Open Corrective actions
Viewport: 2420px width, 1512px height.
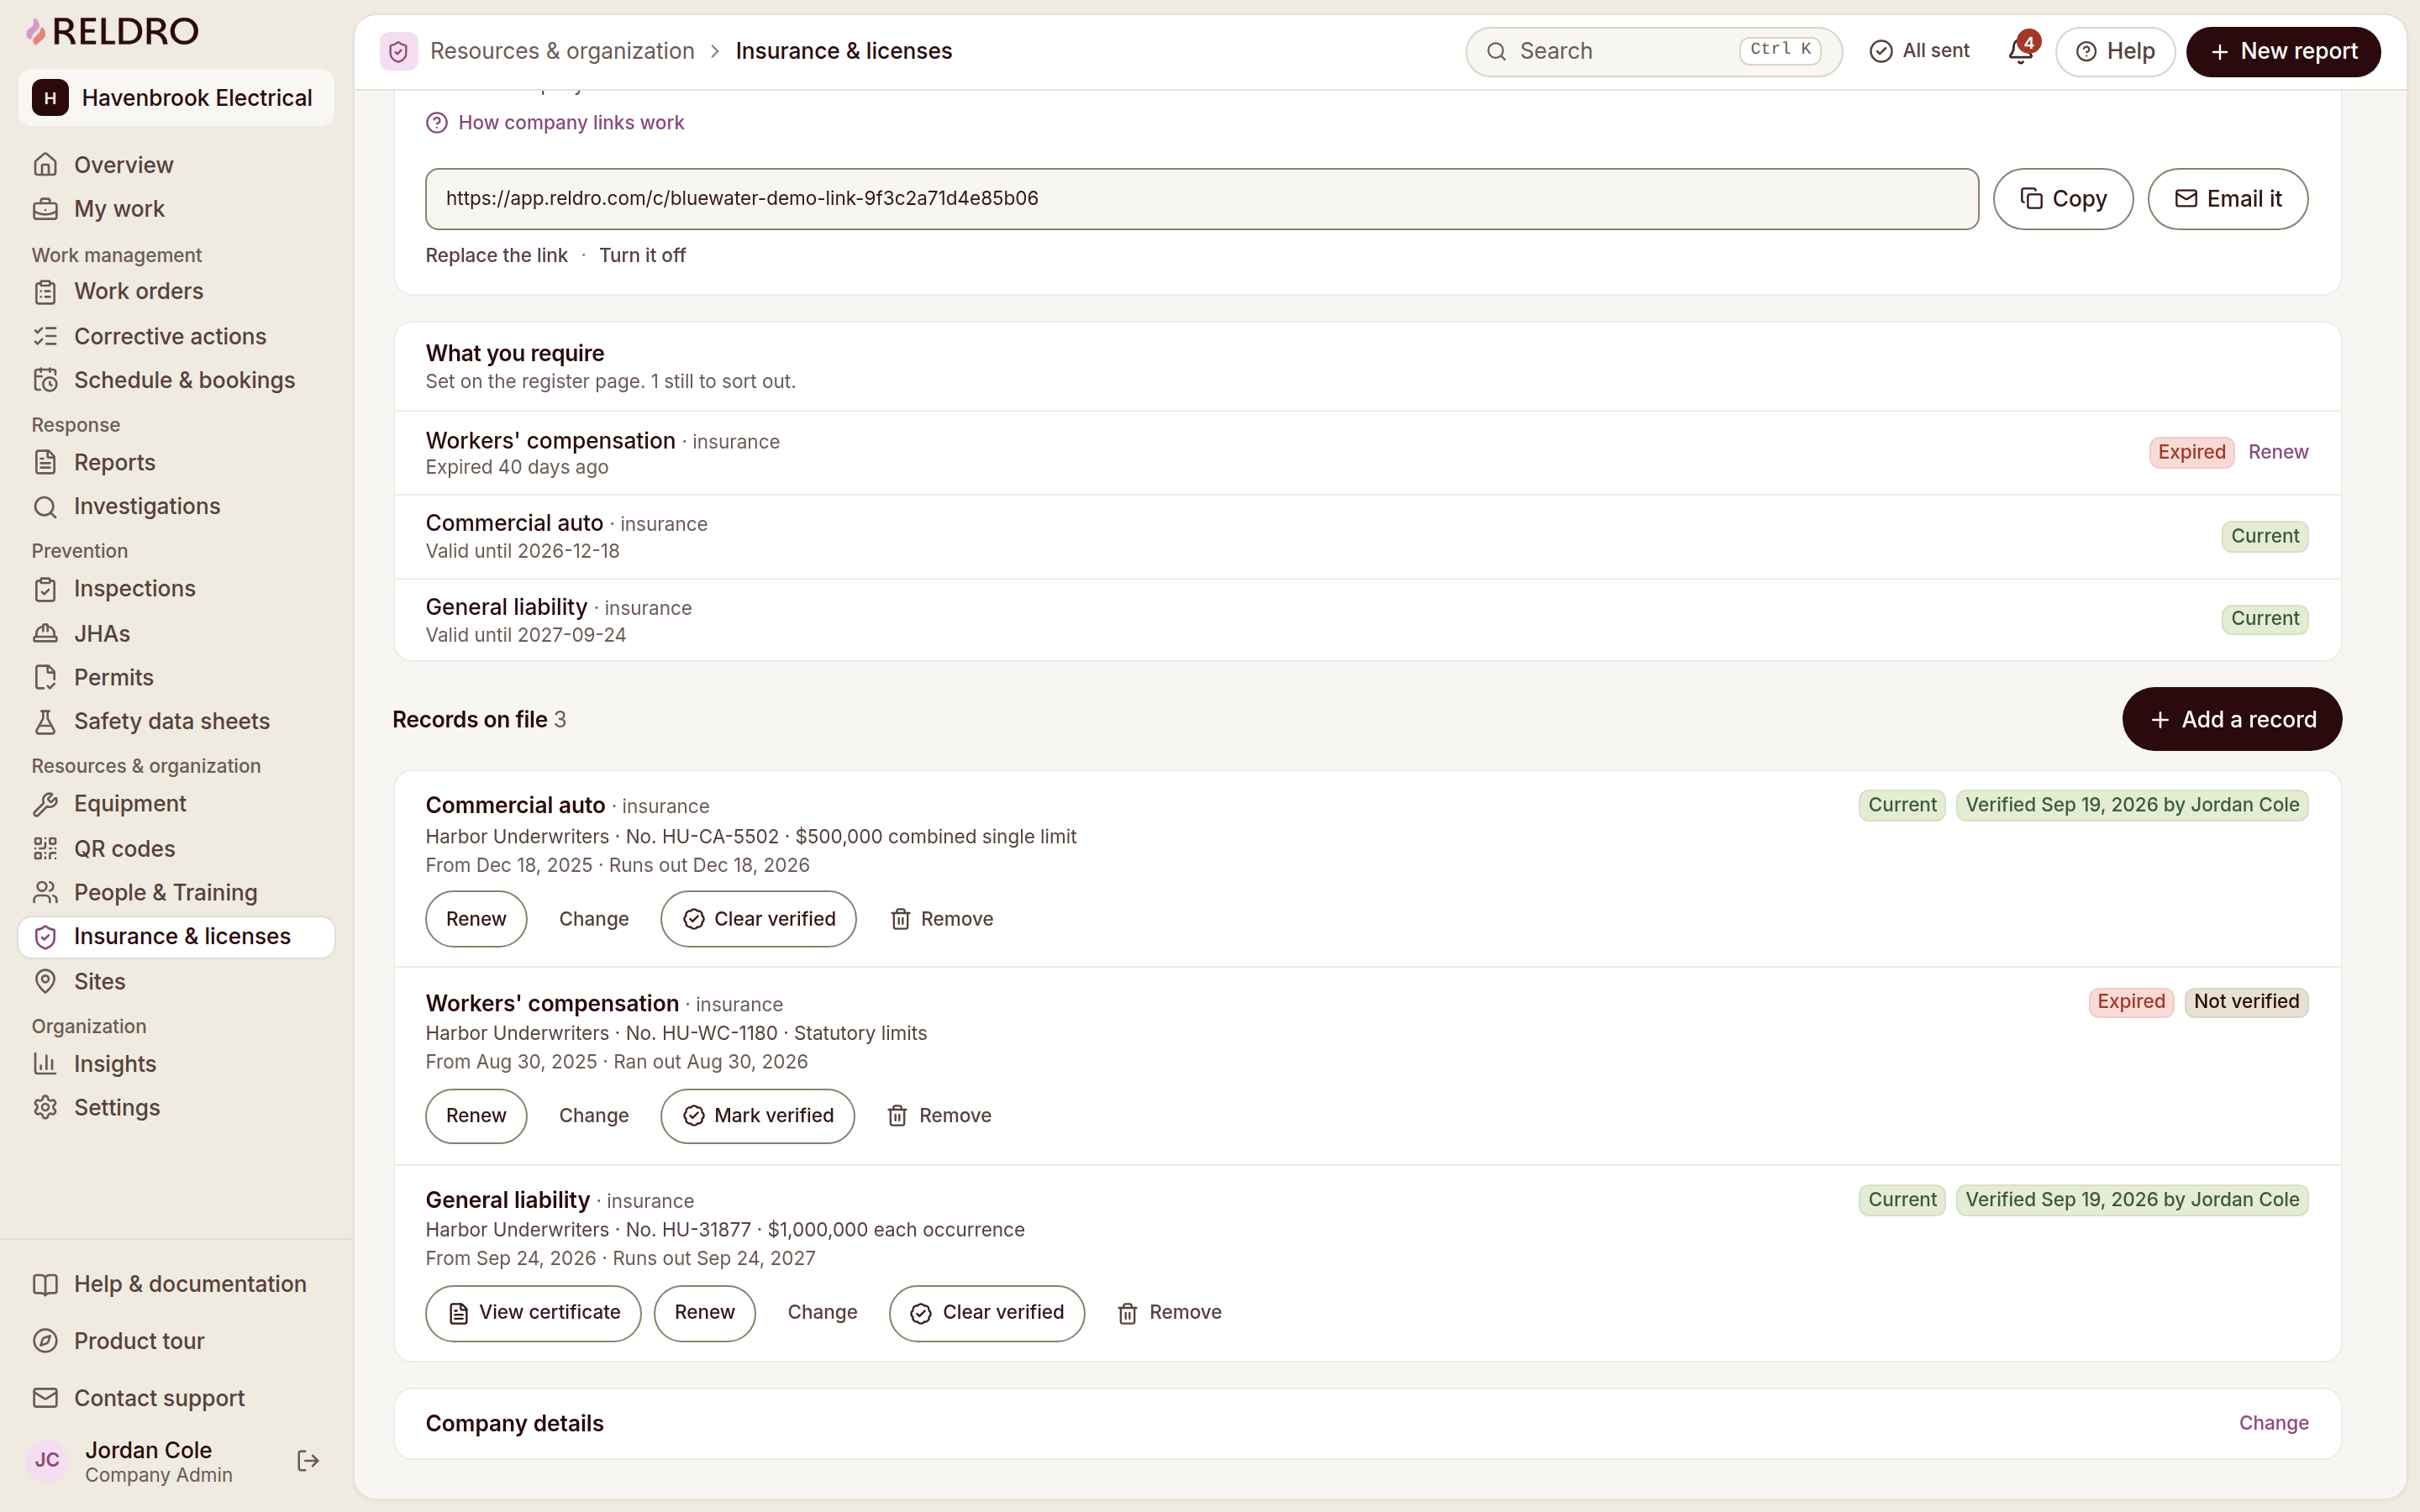(176, 336)
